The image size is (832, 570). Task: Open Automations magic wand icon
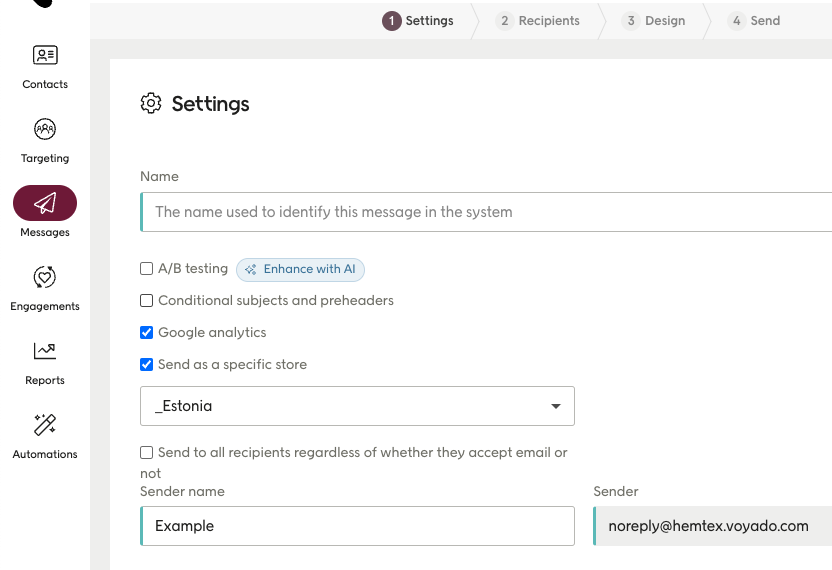(x=45, y=425)
